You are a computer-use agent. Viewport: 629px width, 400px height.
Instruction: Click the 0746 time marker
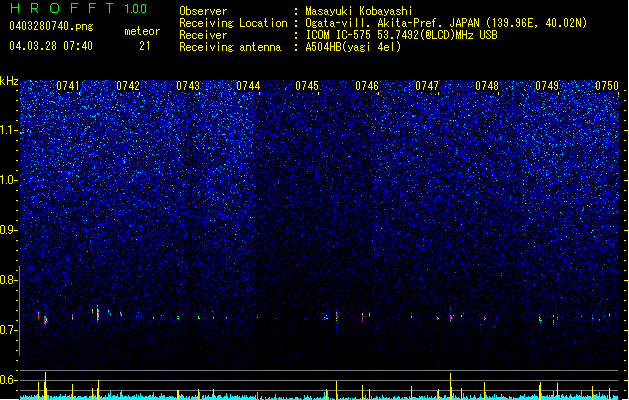coord(367,86)
